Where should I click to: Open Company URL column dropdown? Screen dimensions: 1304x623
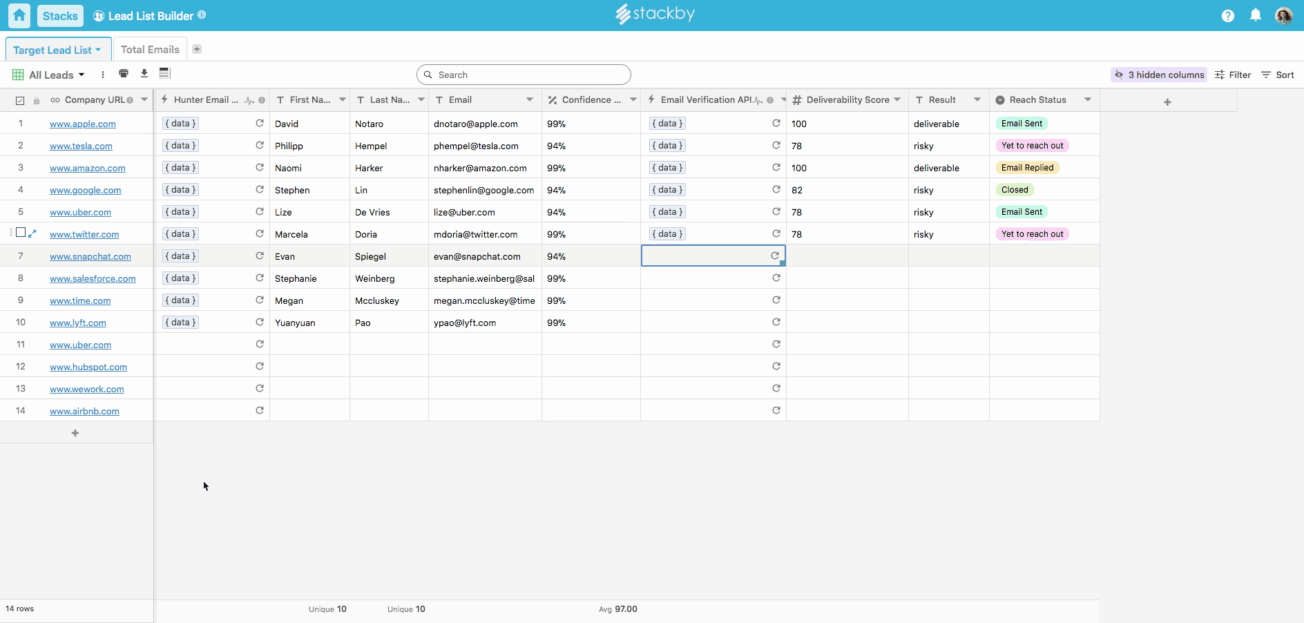(144, 100)
